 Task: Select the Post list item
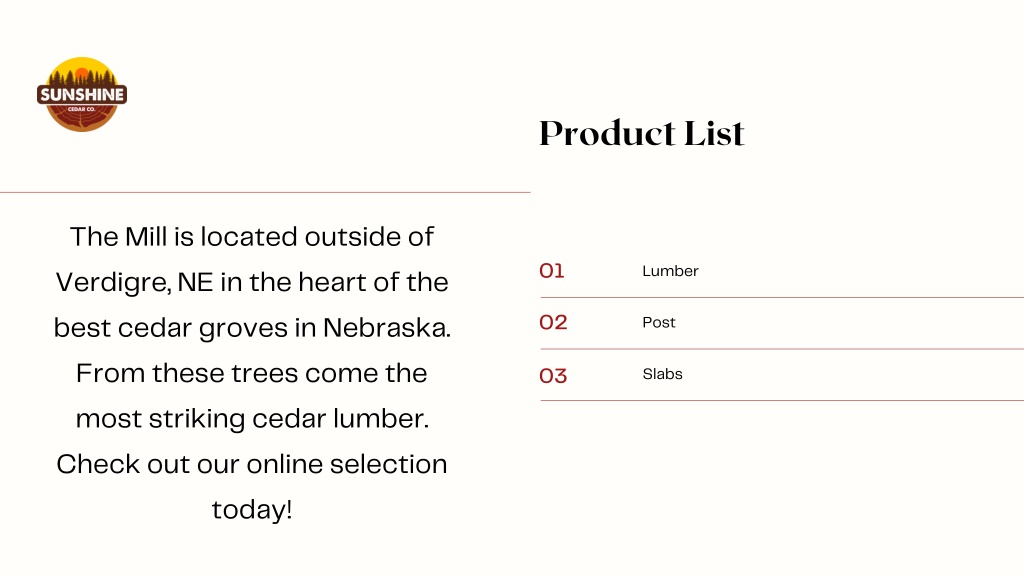(658, 323)
